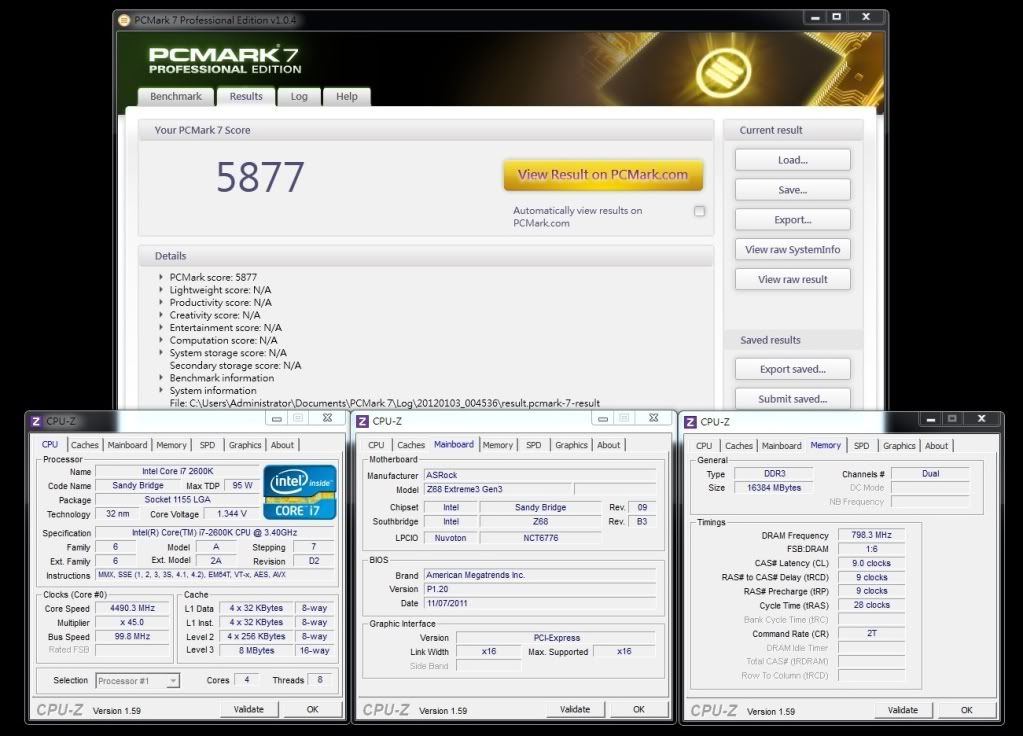Click the Multiplier x 45.0 field
Screen dimensions: 1023x736
(132, 622)
